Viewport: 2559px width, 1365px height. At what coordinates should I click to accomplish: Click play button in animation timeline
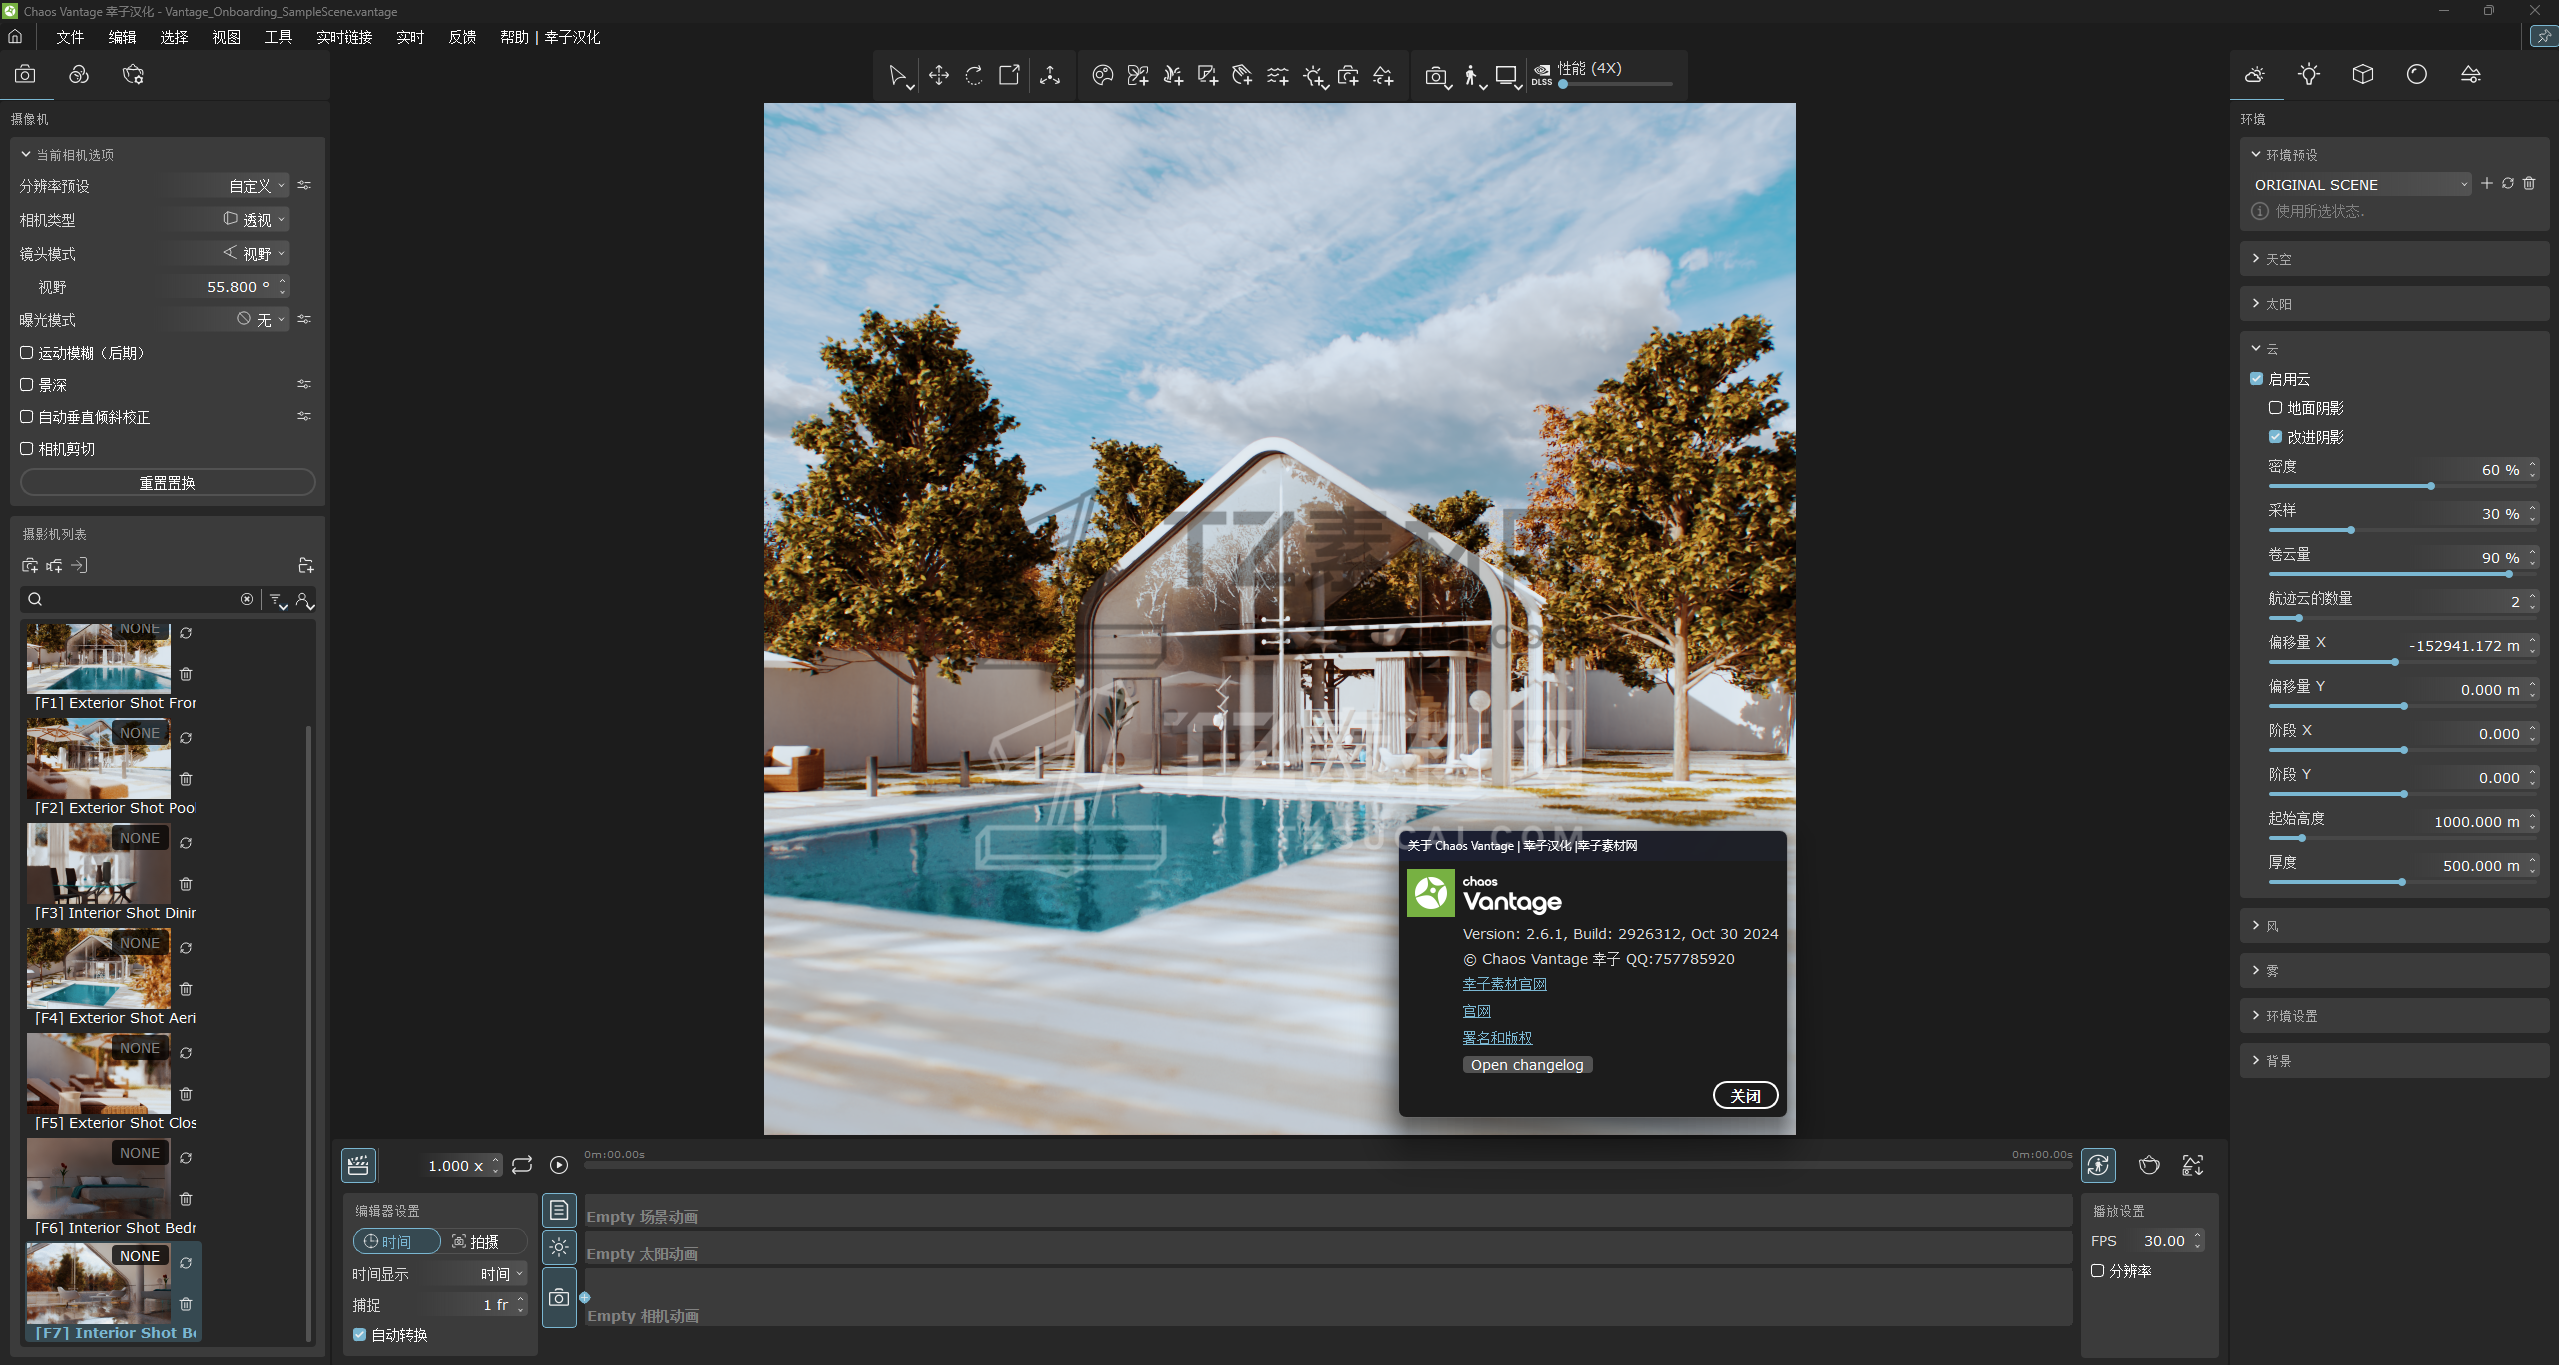(559, 1165)
